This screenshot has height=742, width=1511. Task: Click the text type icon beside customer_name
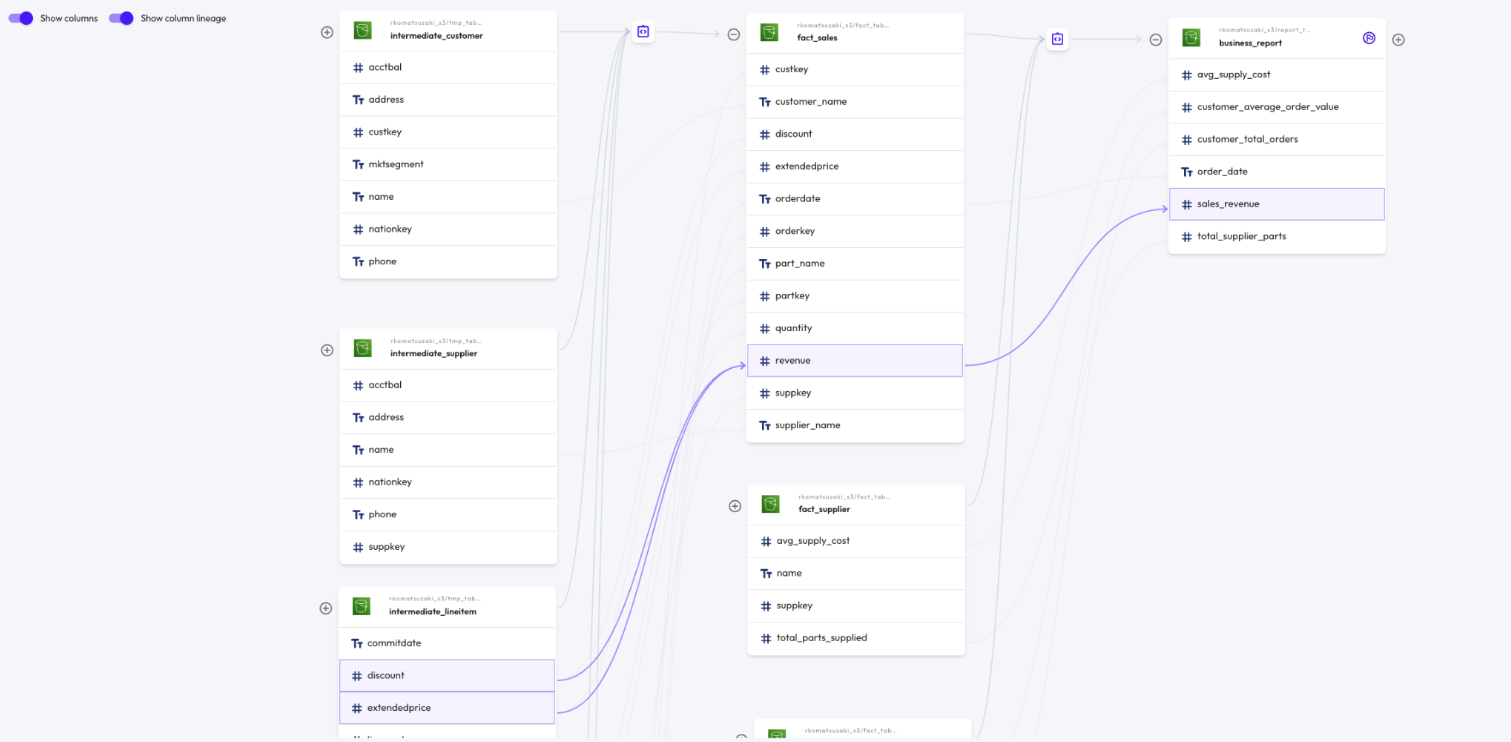click(765, 101)
